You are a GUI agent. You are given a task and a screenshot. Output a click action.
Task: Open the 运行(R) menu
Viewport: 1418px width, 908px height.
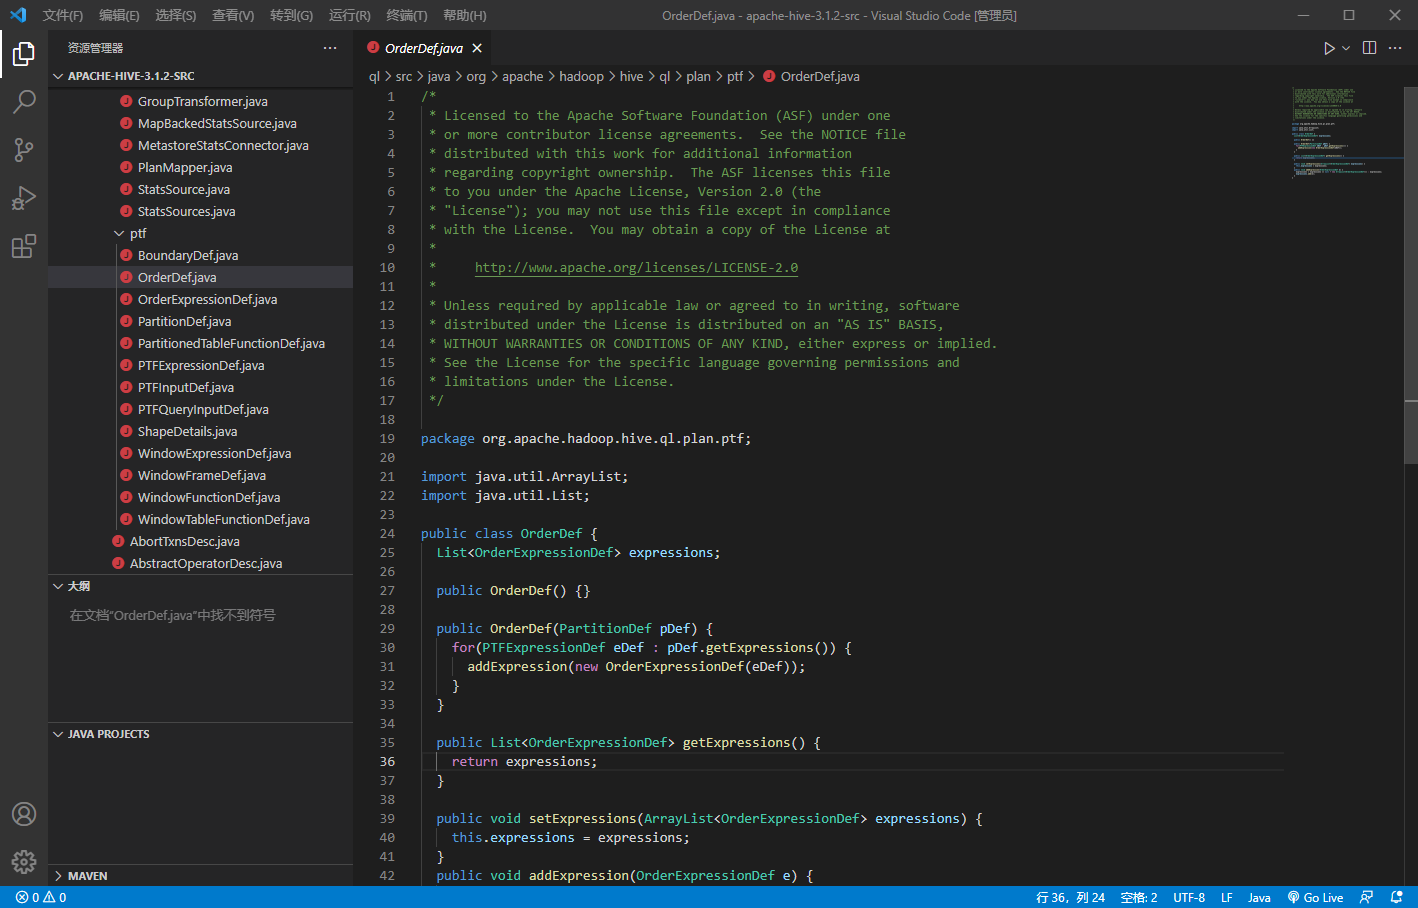coord(349,15)
